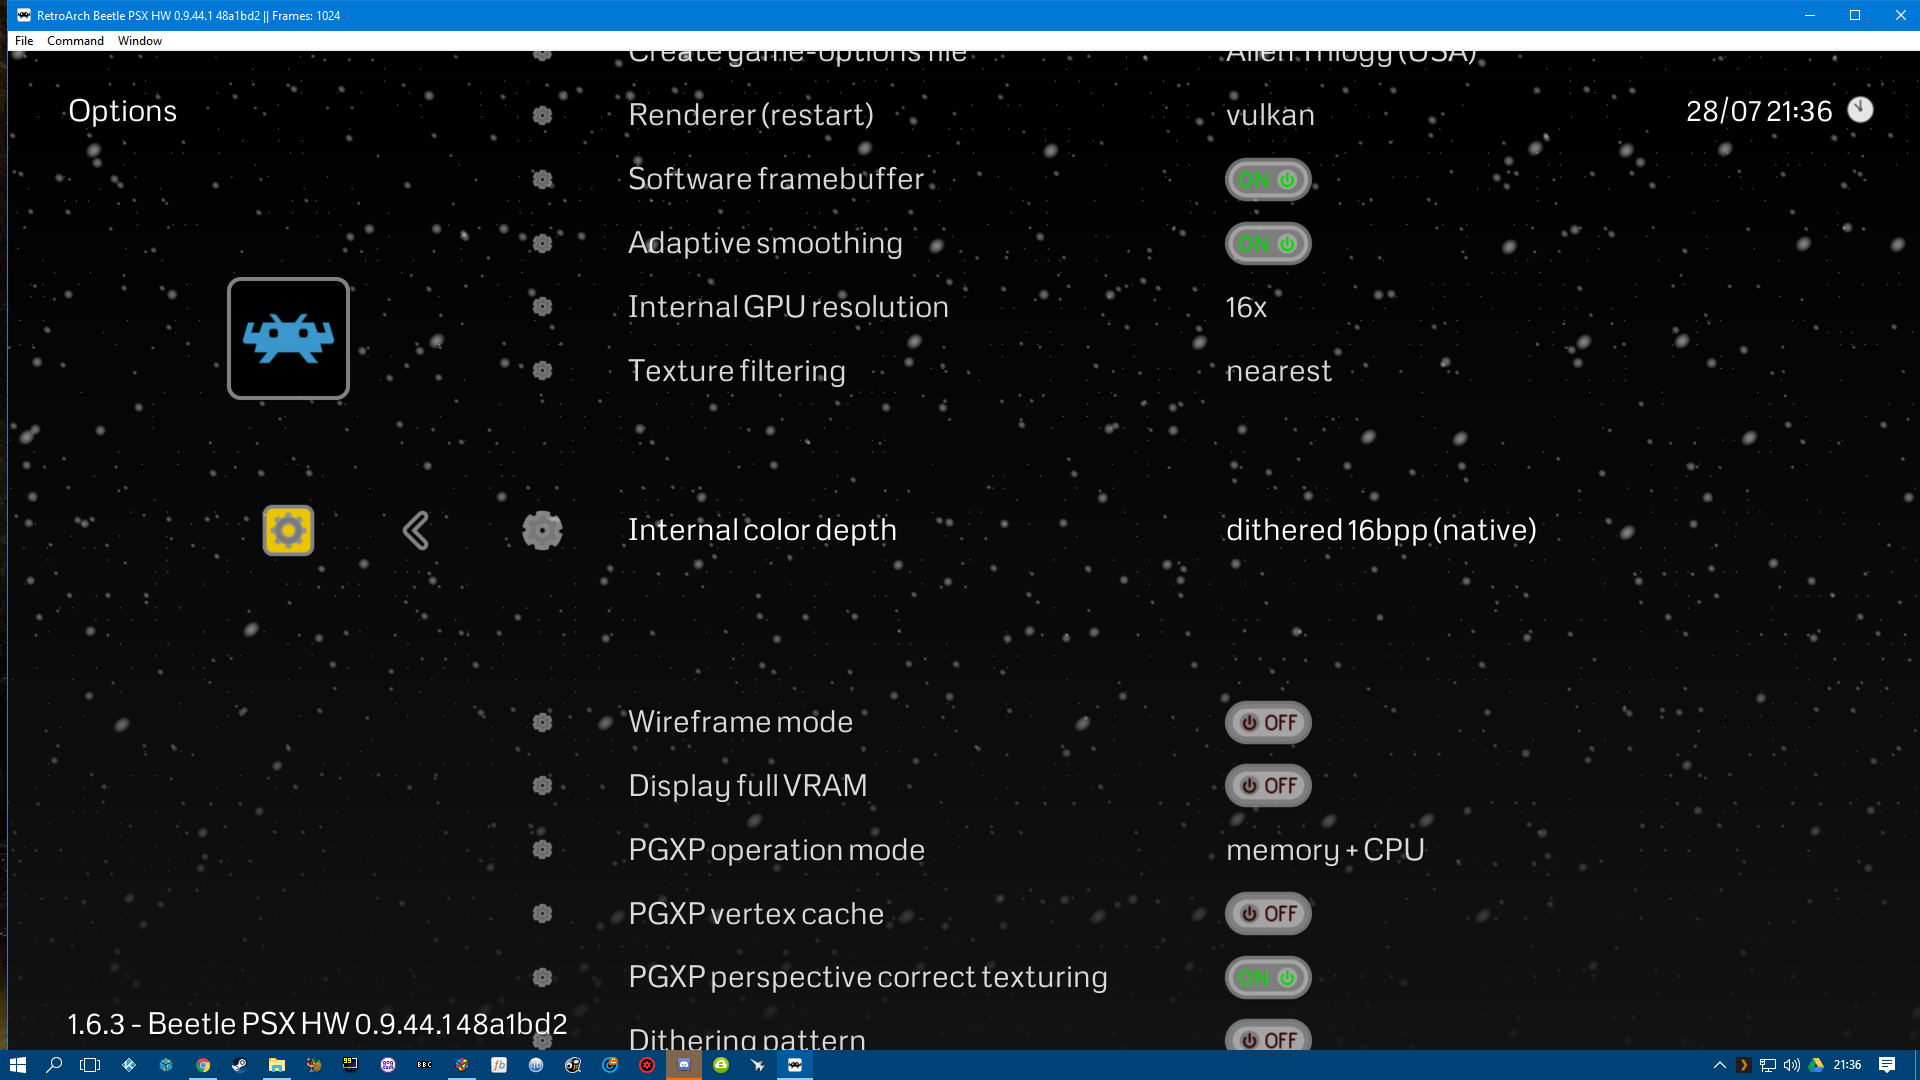Disable PGXP perspective correct texturing toggle
Viewport: 1920px width, 1080px height.
[1268, 977]
